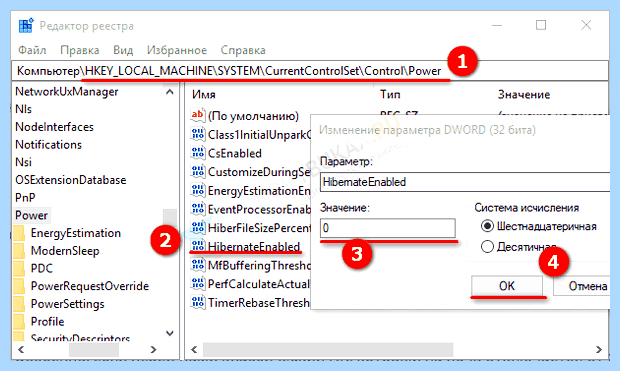Click the Параметр name field HibernateEnabled
This screenshot has height=371, width=620.
point(465,182)
